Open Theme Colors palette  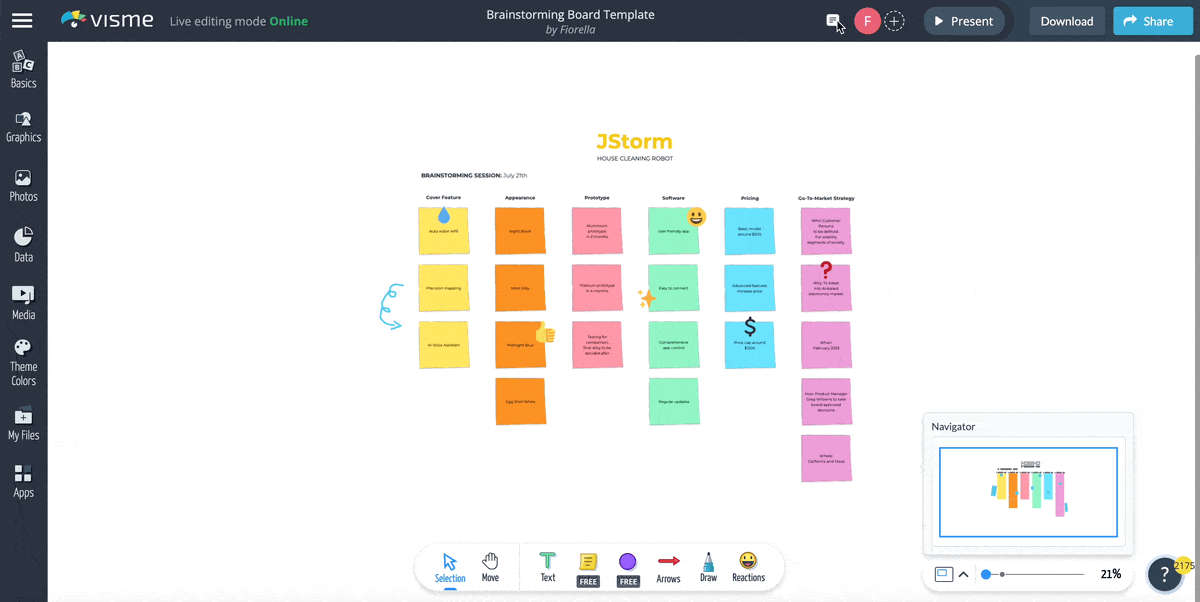[x=23, y=362]
